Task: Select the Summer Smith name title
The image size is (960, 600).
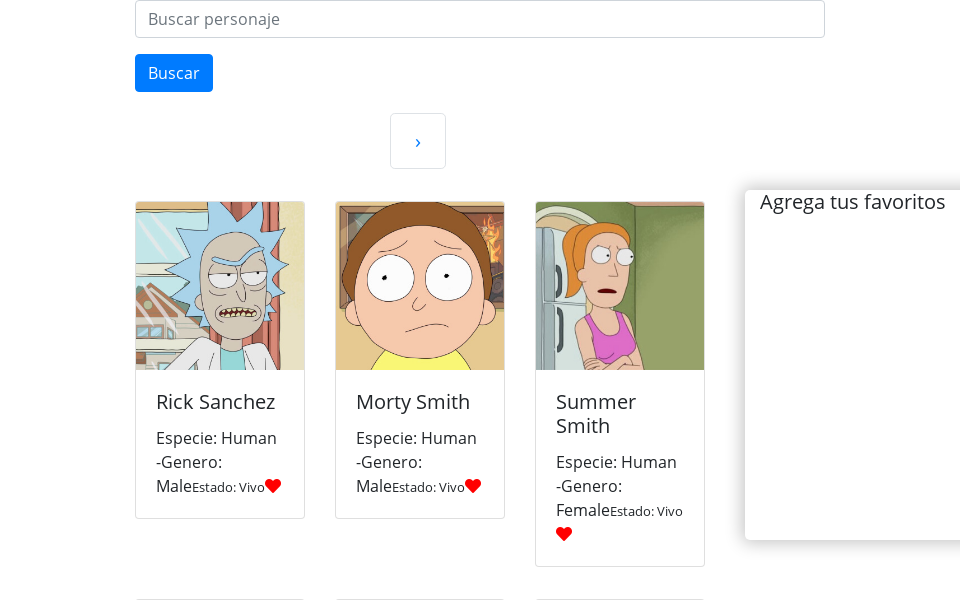Action: coord(596,414)
